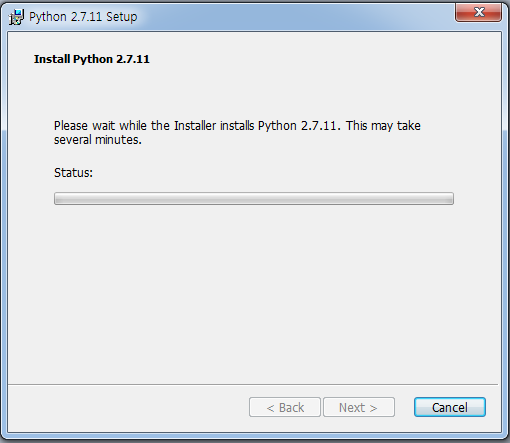The height and width of the screenshot is (443, 510).
Task: Cancel the Python installation
Action: point(450,407)
